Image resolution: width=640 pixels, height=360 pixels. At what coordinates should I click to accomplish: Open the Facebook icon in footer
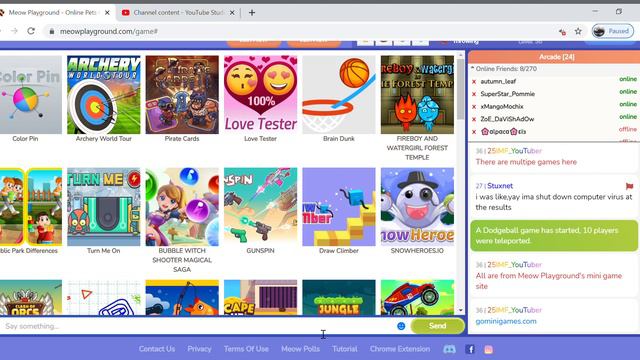[x=470, y=349]
